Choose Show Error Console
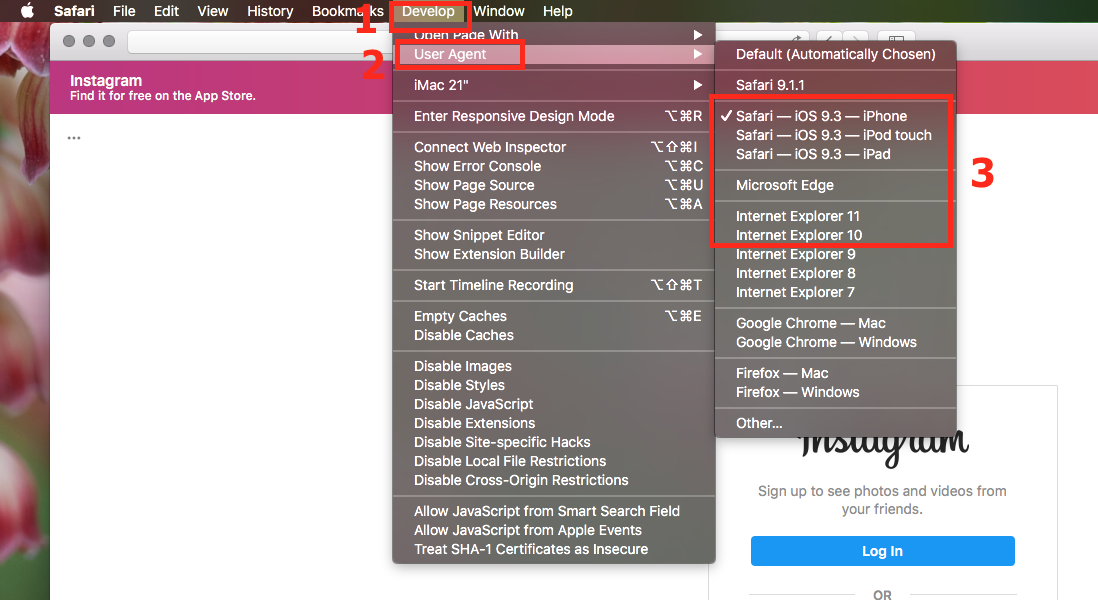1098x600 pixels. [x=554, y=166]
